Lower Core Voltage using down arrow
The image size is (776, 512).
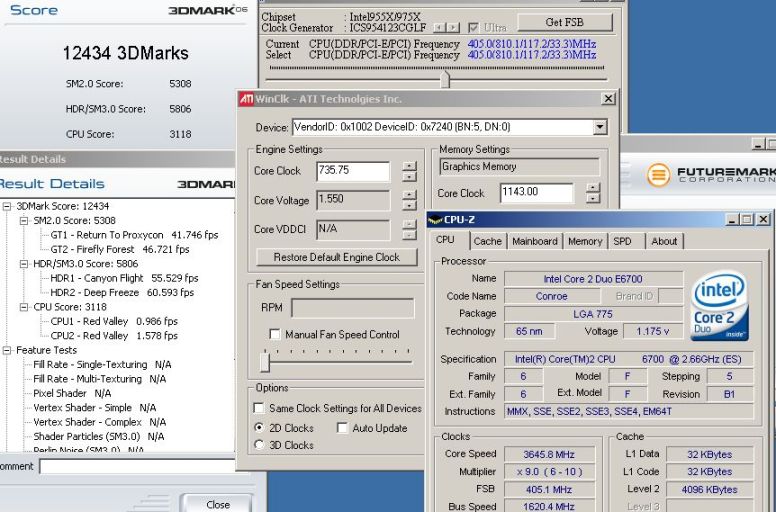click(x=409, y=205)
